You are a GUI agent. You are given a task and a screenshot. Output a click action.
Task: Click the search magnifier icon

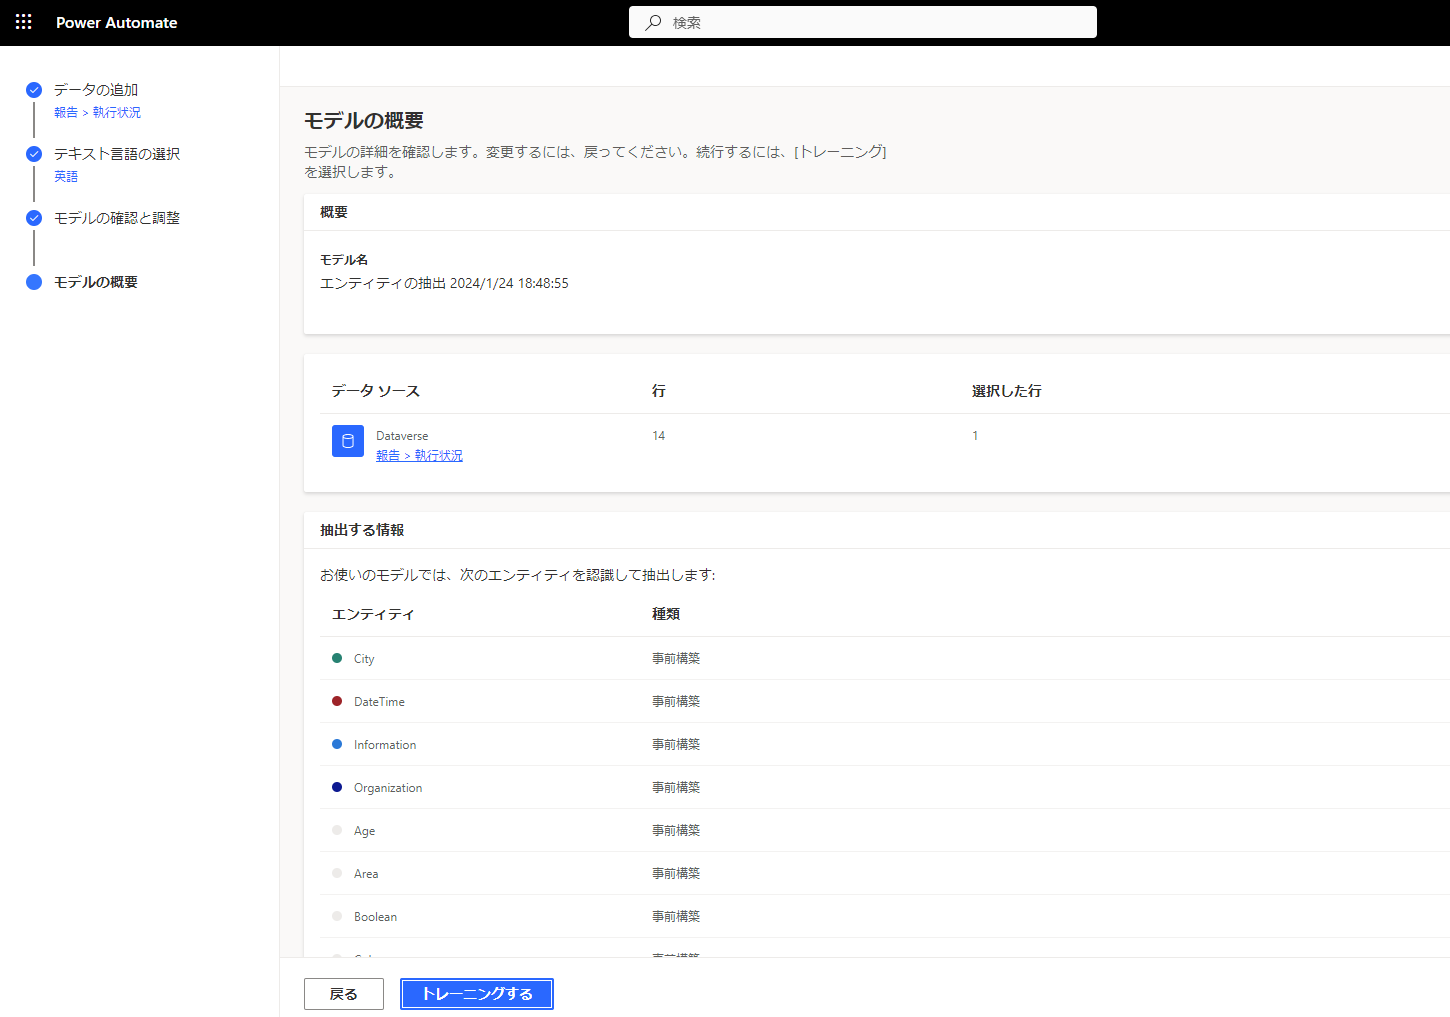point(653,22)
